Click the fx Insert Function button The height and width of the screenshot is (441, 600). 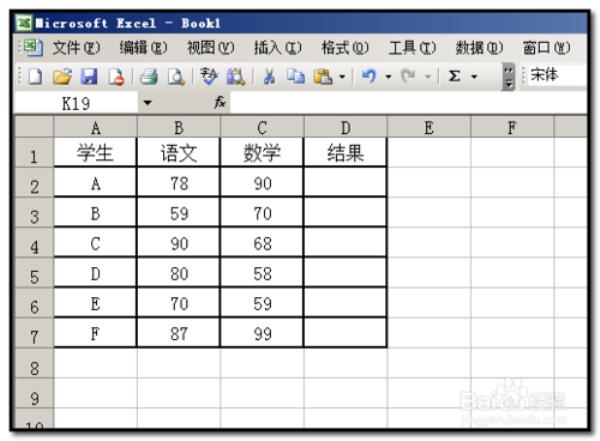click(220, 102)
